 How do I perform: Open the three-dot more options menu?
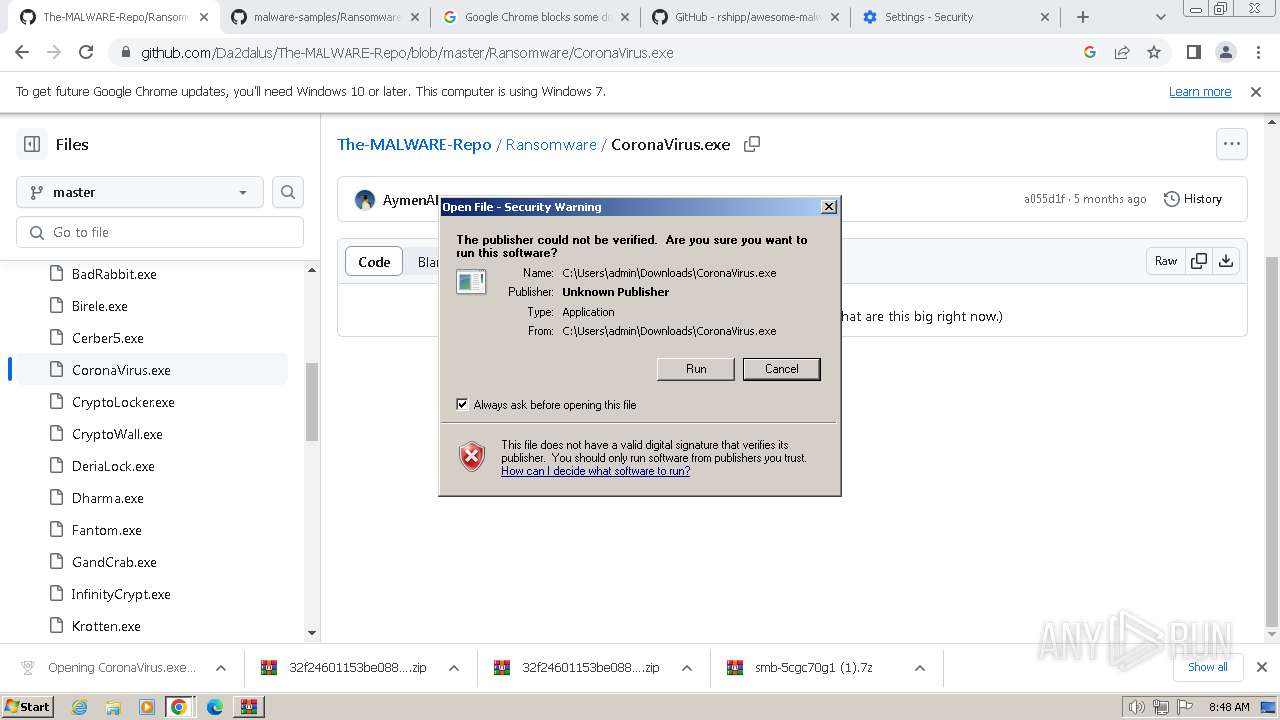1232,144
